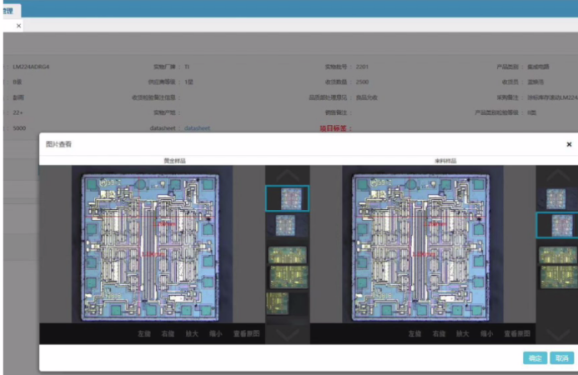Close the 图片查看 image viewer dialog
Viewport: 578px width, 375px height.
click(x=569, y=144)
